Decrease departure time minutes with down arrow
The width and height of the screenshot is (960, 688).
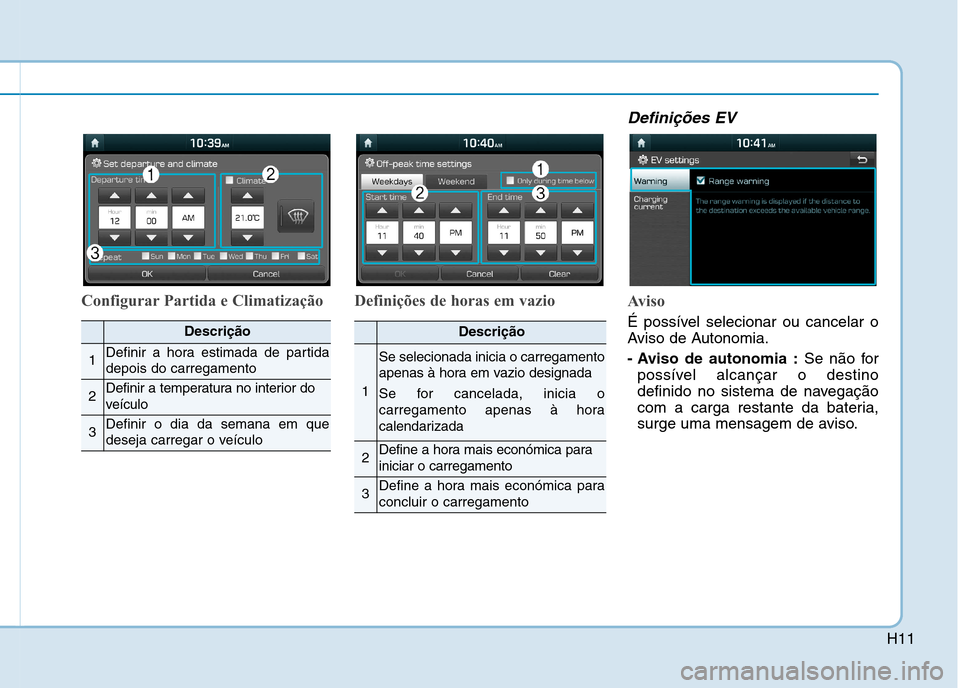point(151,237)
